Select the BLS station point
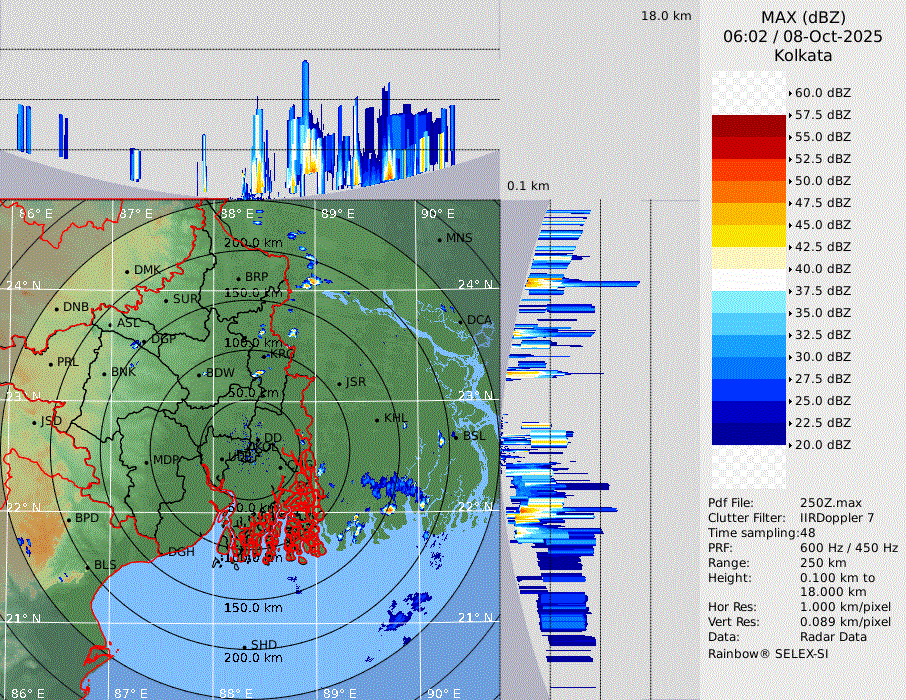Viewport: 906px width, 700px height. tap(88, 566)
